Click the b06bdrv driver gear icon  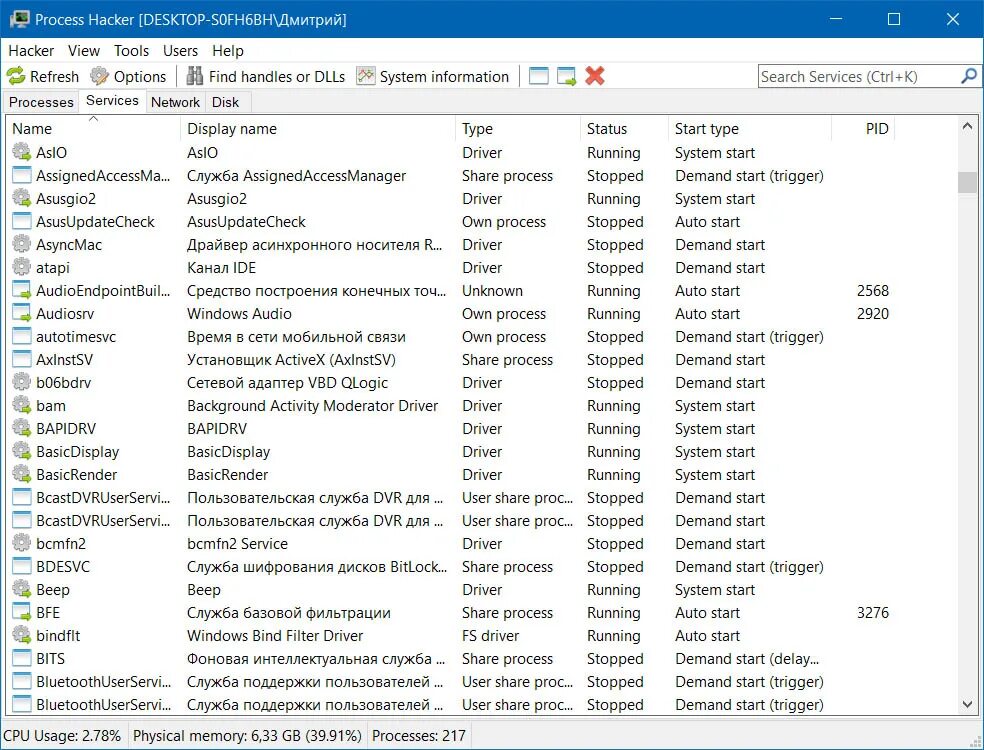coord(21,382)
